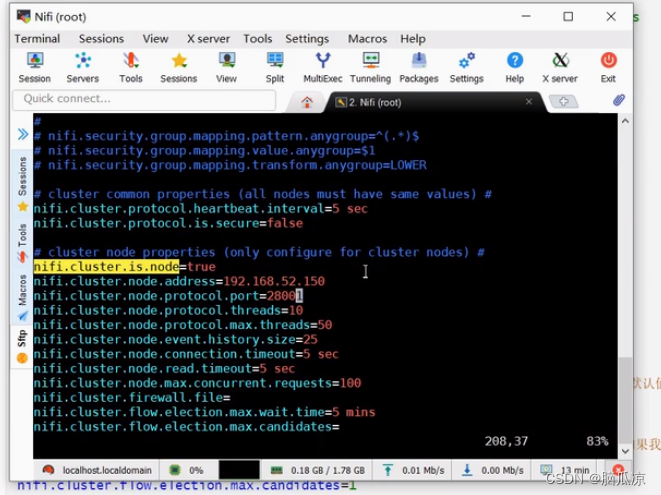
Task: Open the X server menu
Action: point(208,39)
